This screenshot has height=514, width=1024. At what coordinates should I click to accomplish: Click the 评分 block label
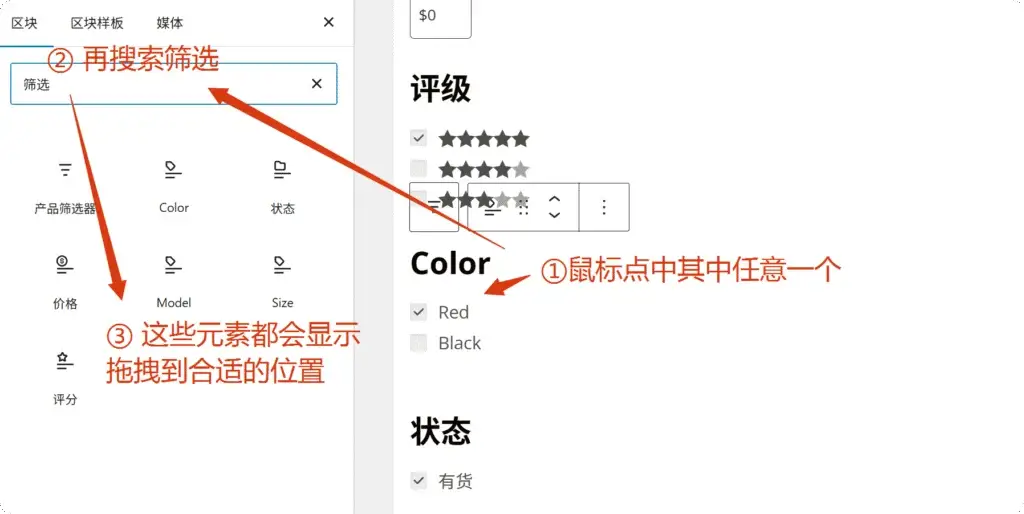click(x=65, y=399)
